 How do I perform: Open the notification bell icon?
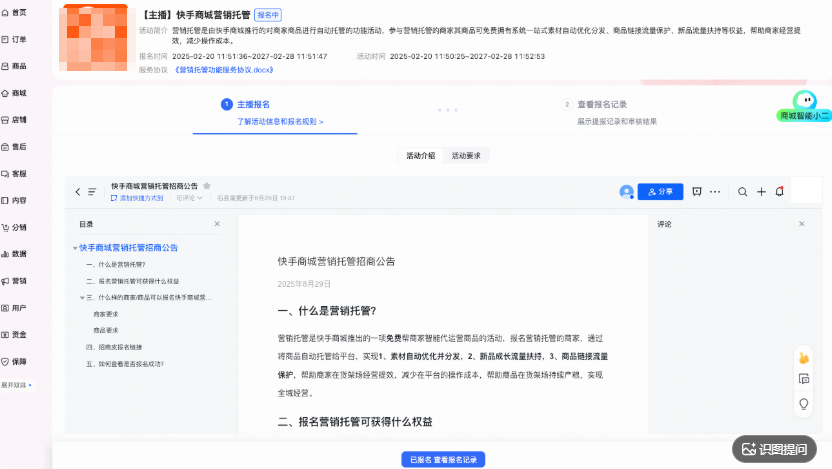coord(779,192)
